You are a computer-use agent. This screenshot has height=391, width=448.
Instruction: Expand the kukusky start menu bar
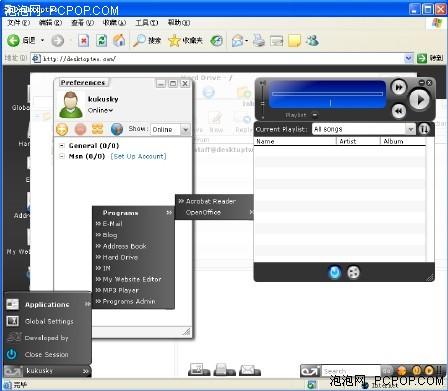(x=47, y=371)
